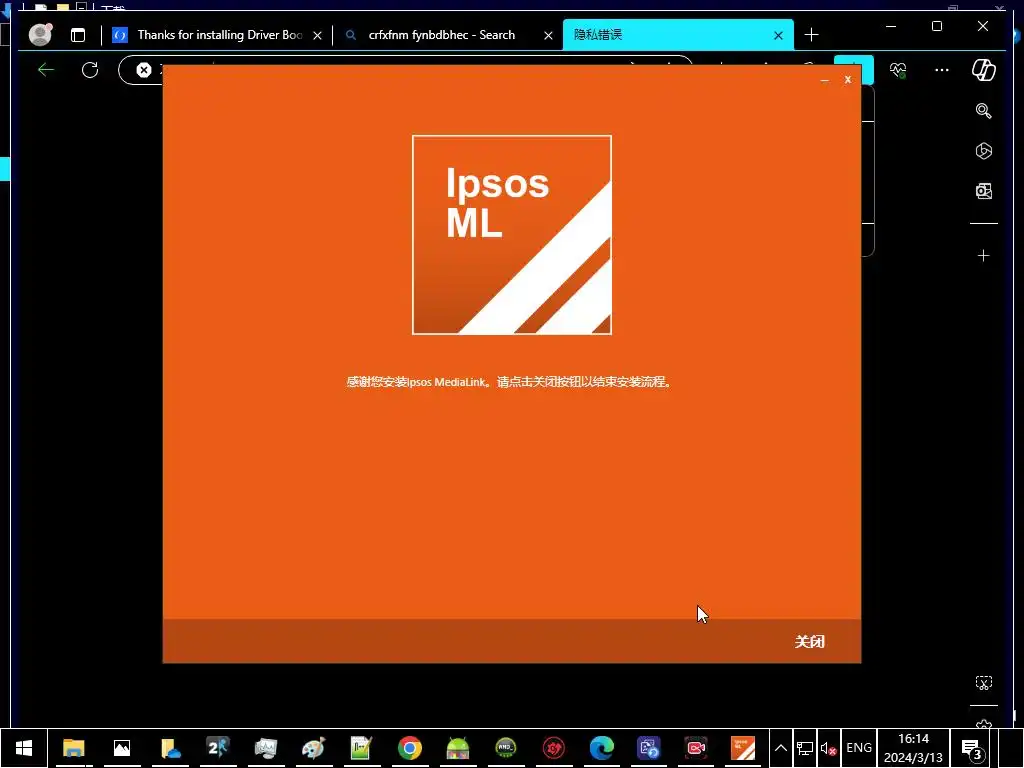Refresh the page in Edge

pos(90,70)
